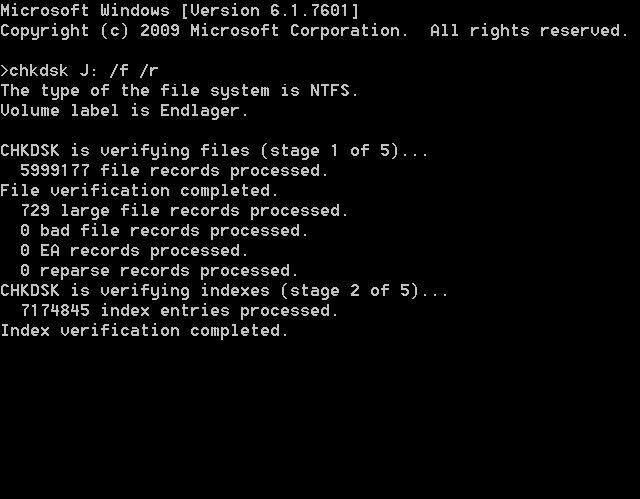Click the '/f' switch in the command
640x499 pixels.
[119, 71]
